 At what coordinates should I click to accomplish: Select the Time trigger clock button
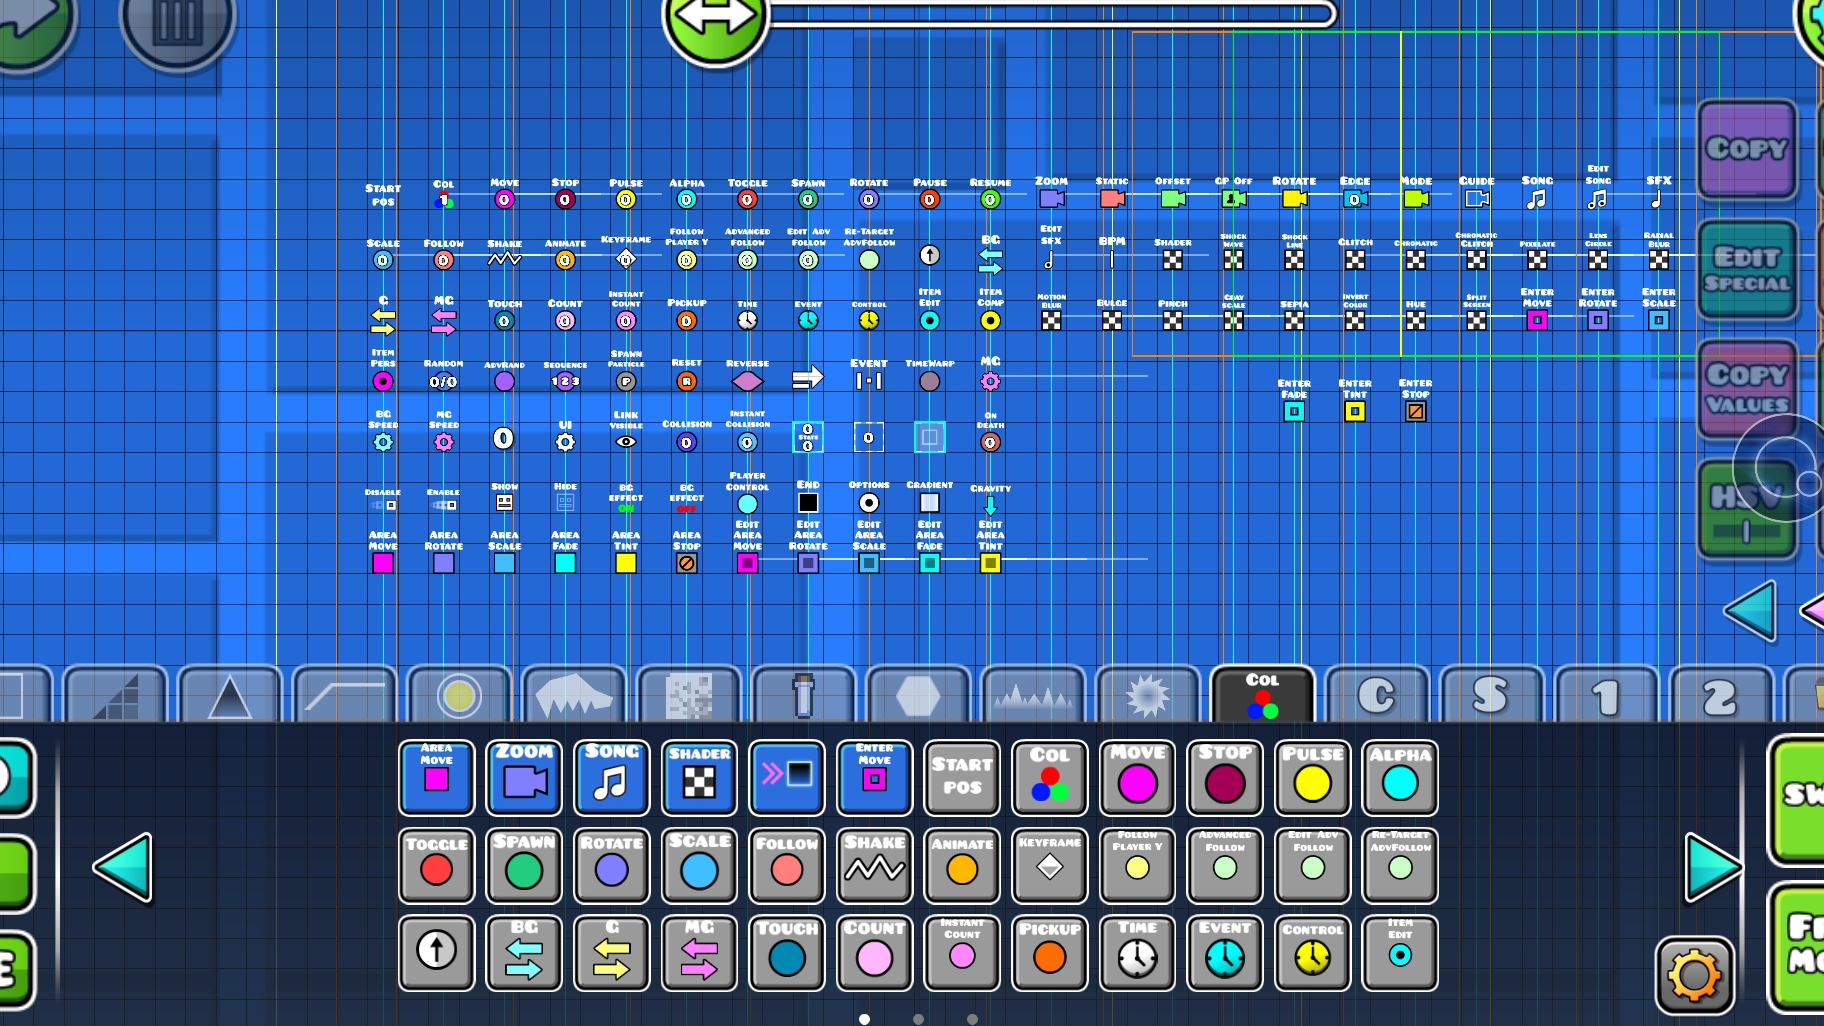(x=1137, y=953)
